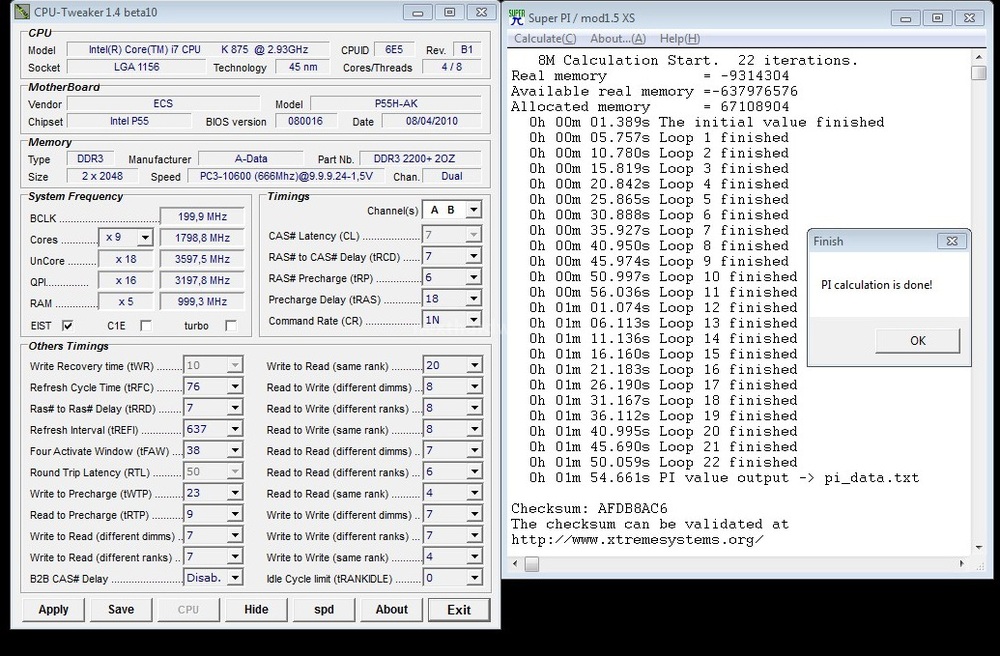The width and height of the screenshot is (1000, 656).
Task: Click the RAM x 5 multiplier field
Action: 126,302
